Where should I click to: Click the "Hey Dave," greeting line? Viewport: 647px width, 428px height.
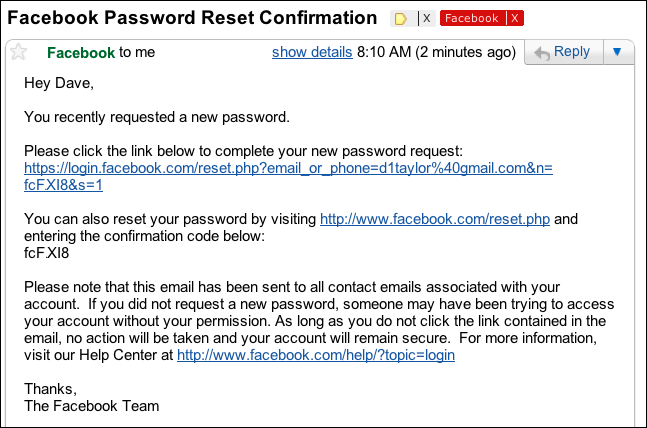[59, 83]
